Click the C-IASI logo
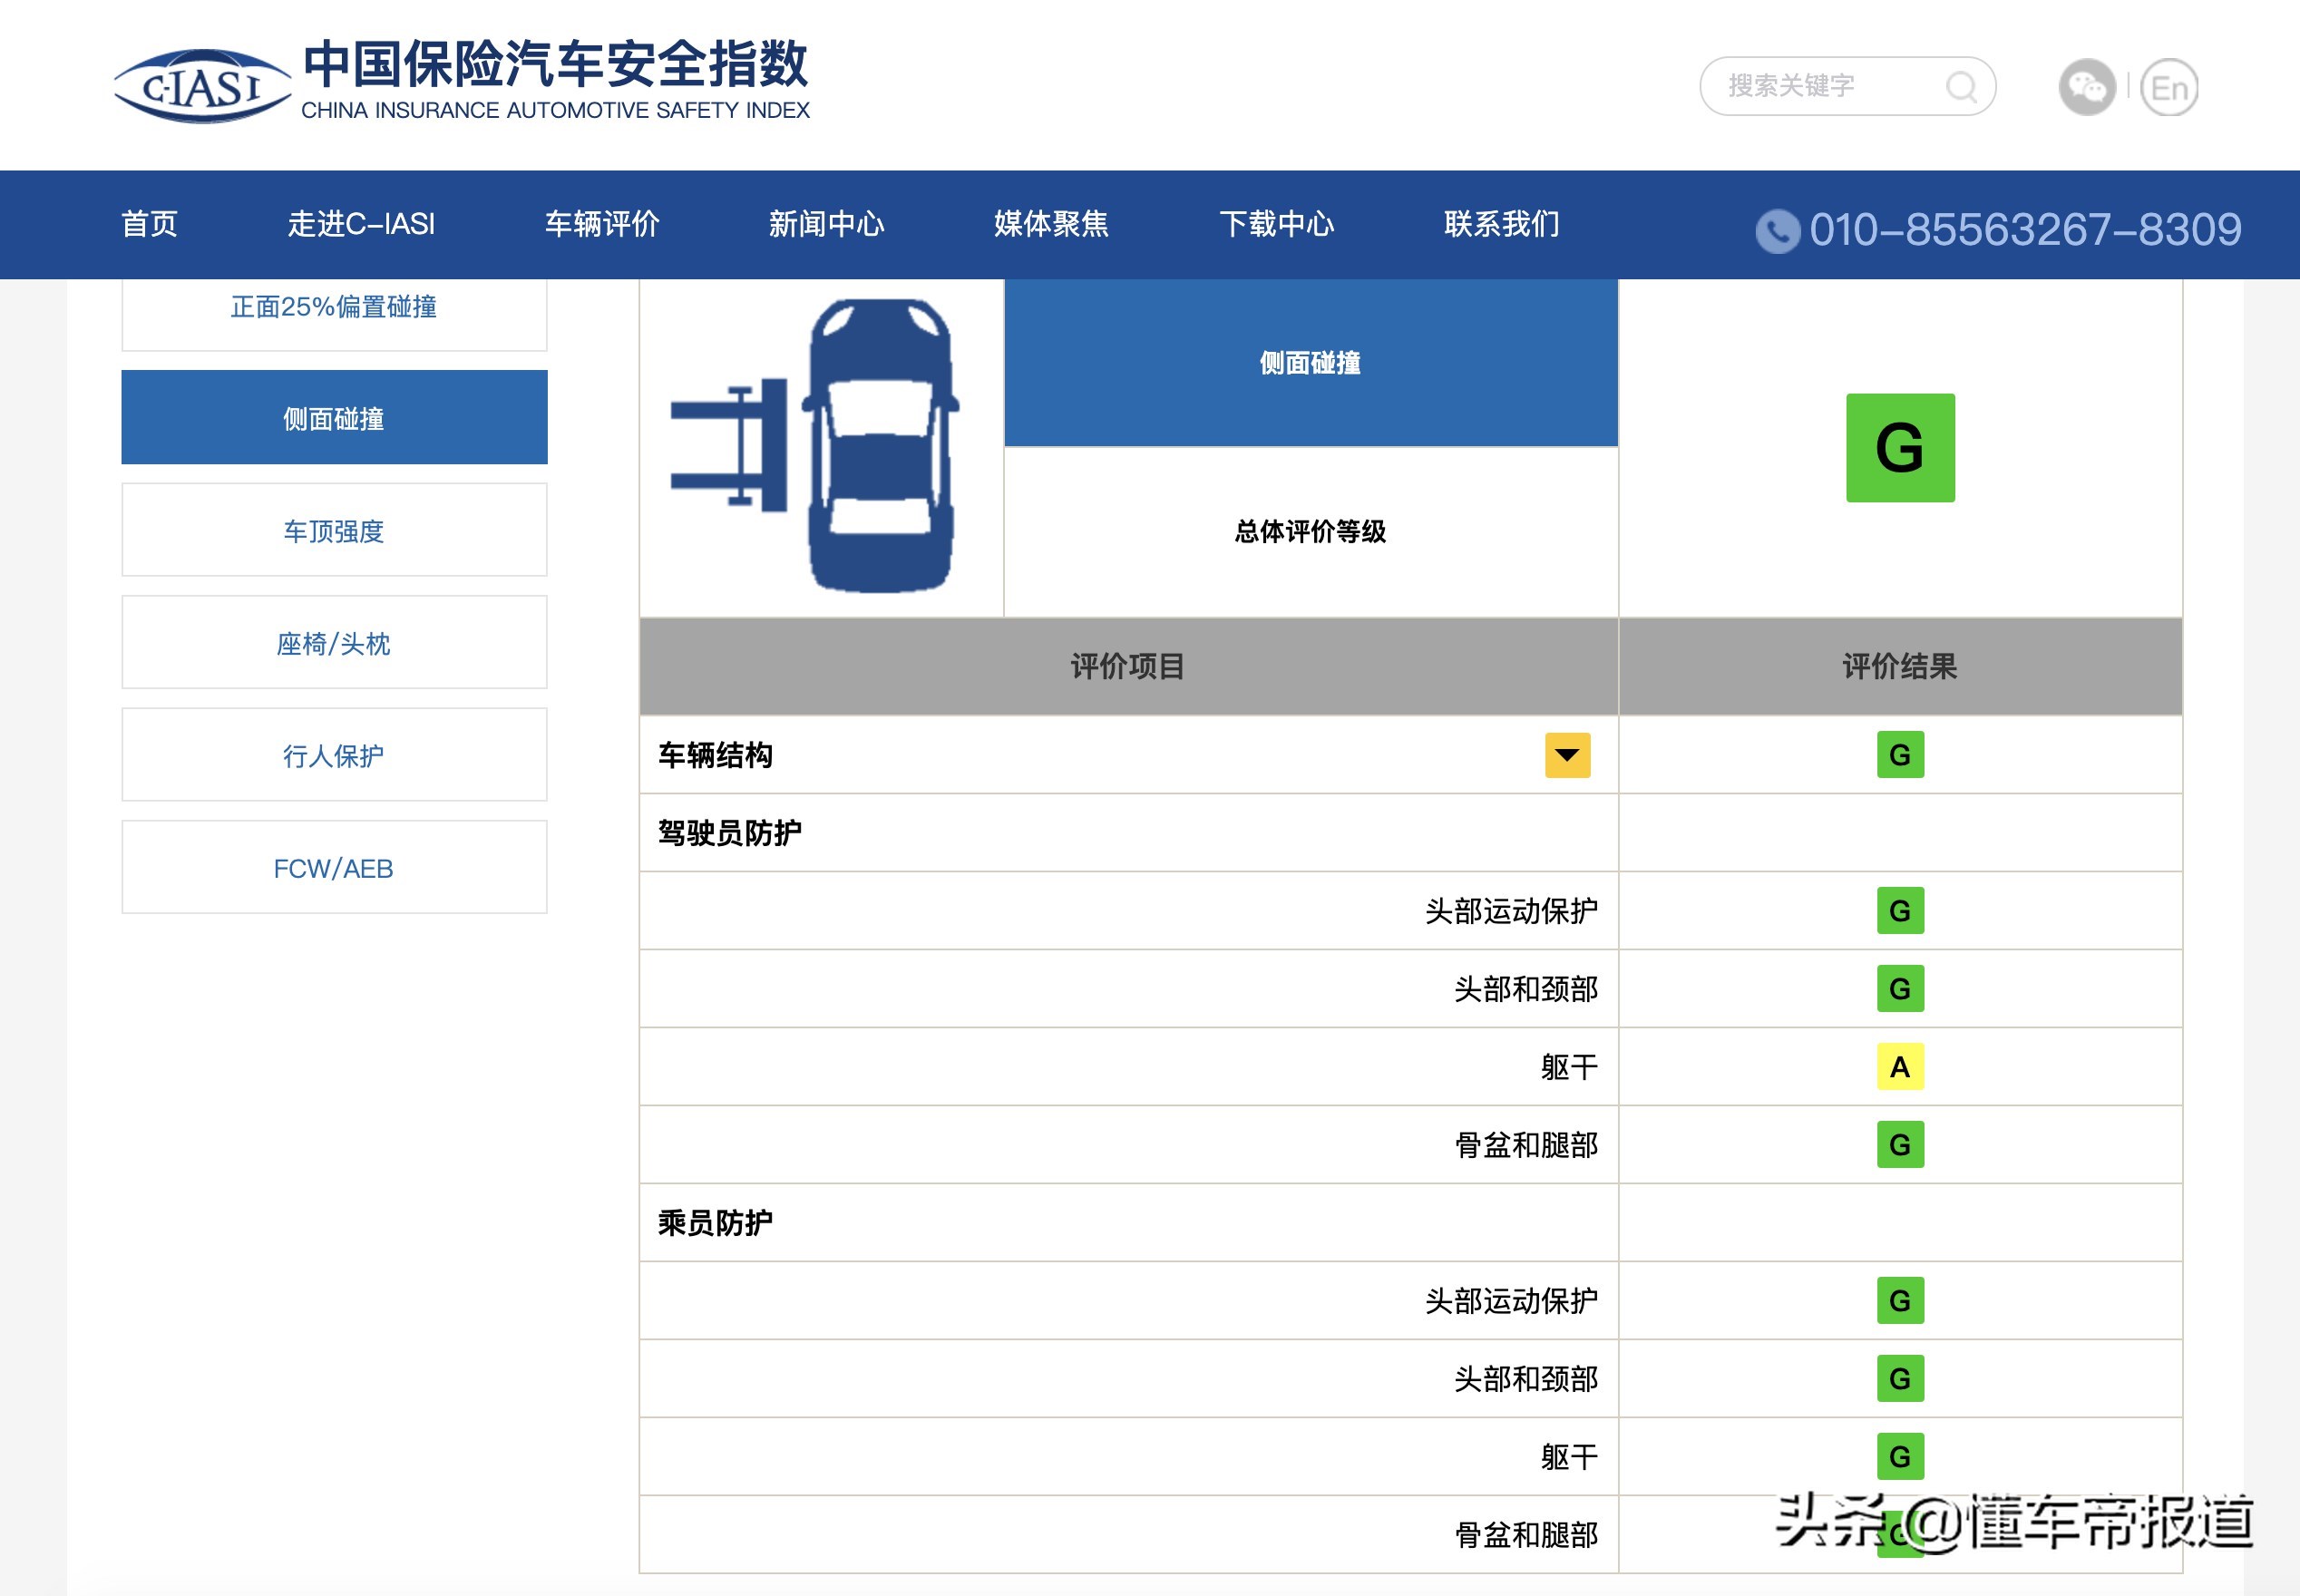The width and height of the screenshot is (2300, 1596). click(203, 87)
